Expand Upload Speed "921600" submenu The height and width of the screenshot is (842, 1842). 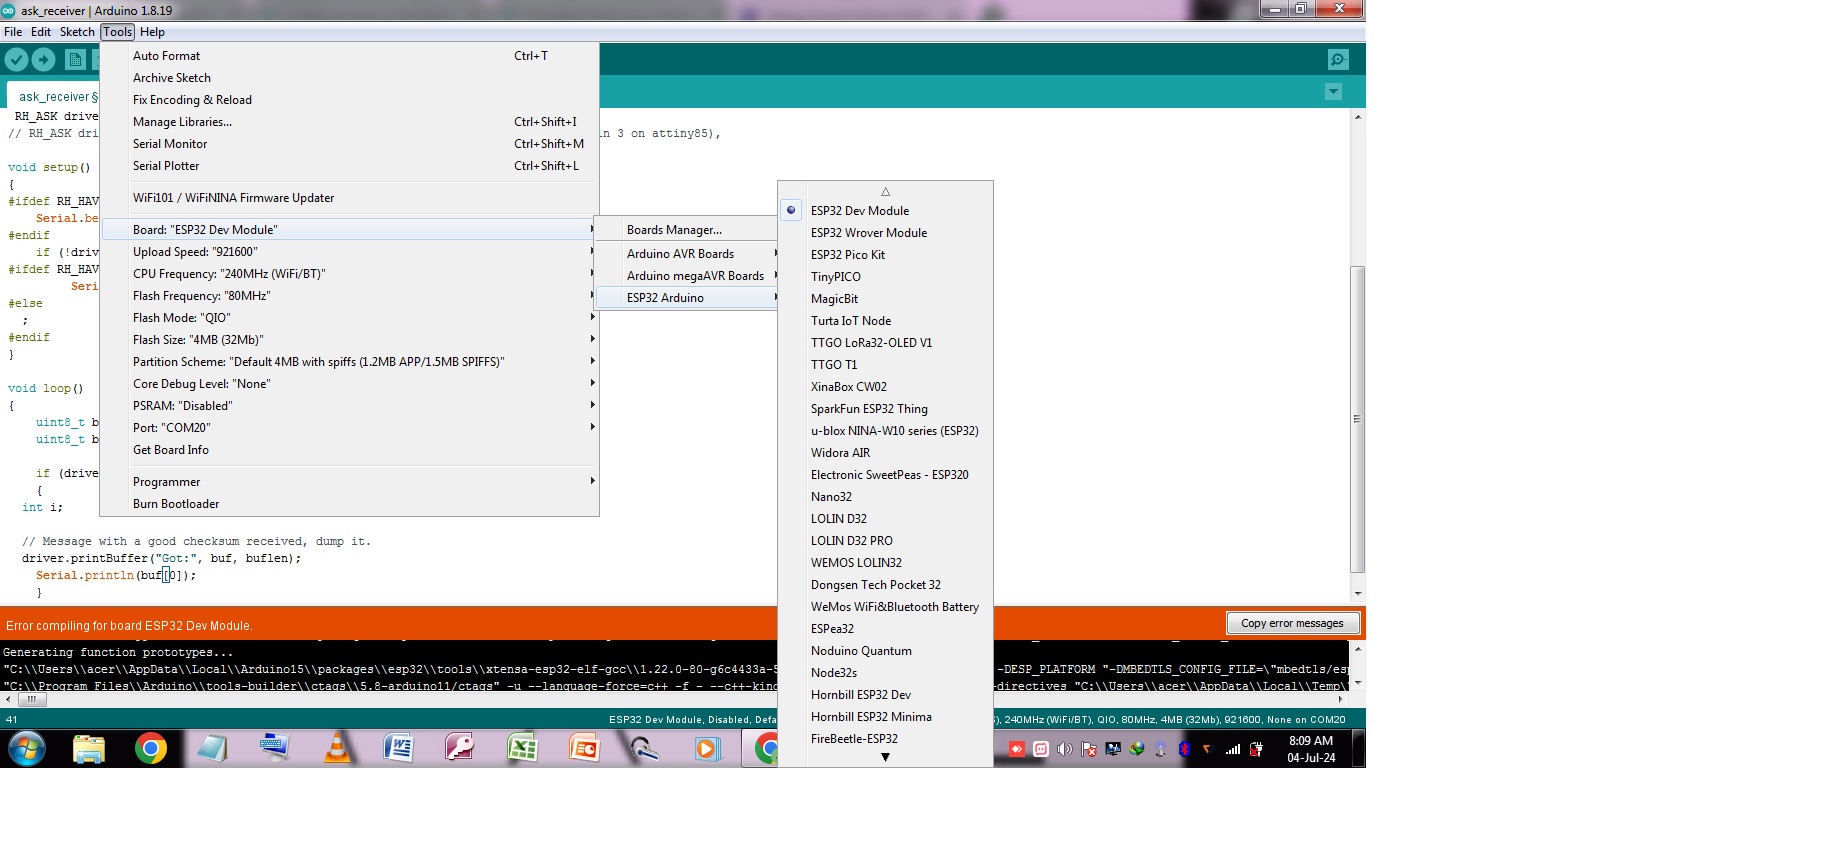tap(349, 252)
